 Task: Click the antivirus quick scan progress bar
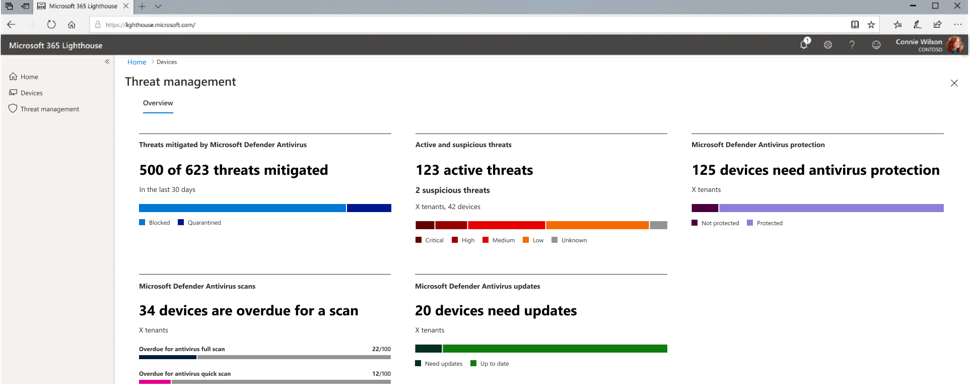(x=265, y=382)
